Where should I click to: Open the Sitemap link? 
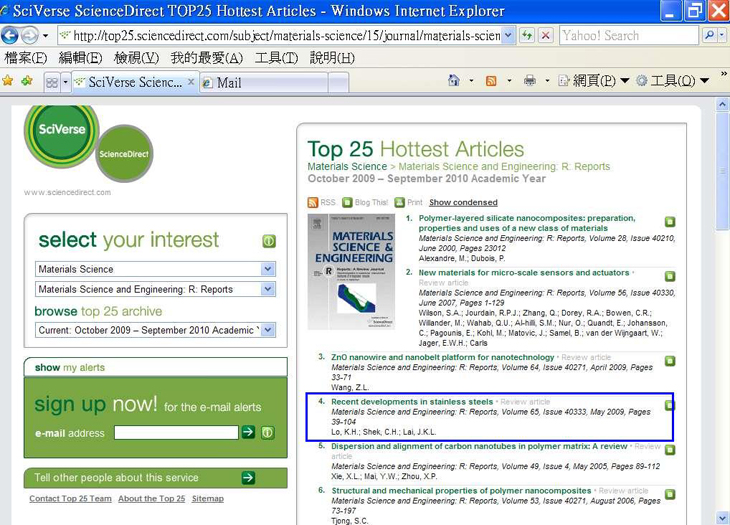click(x=208, y=498)
